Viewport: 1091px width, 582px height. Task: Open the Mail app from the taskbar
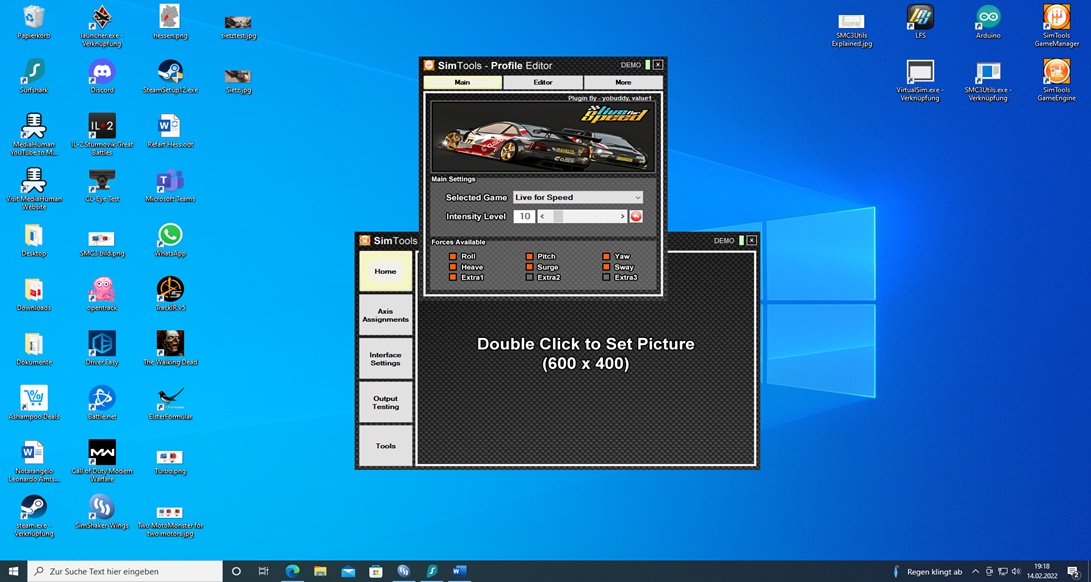(x=348, y=571)
